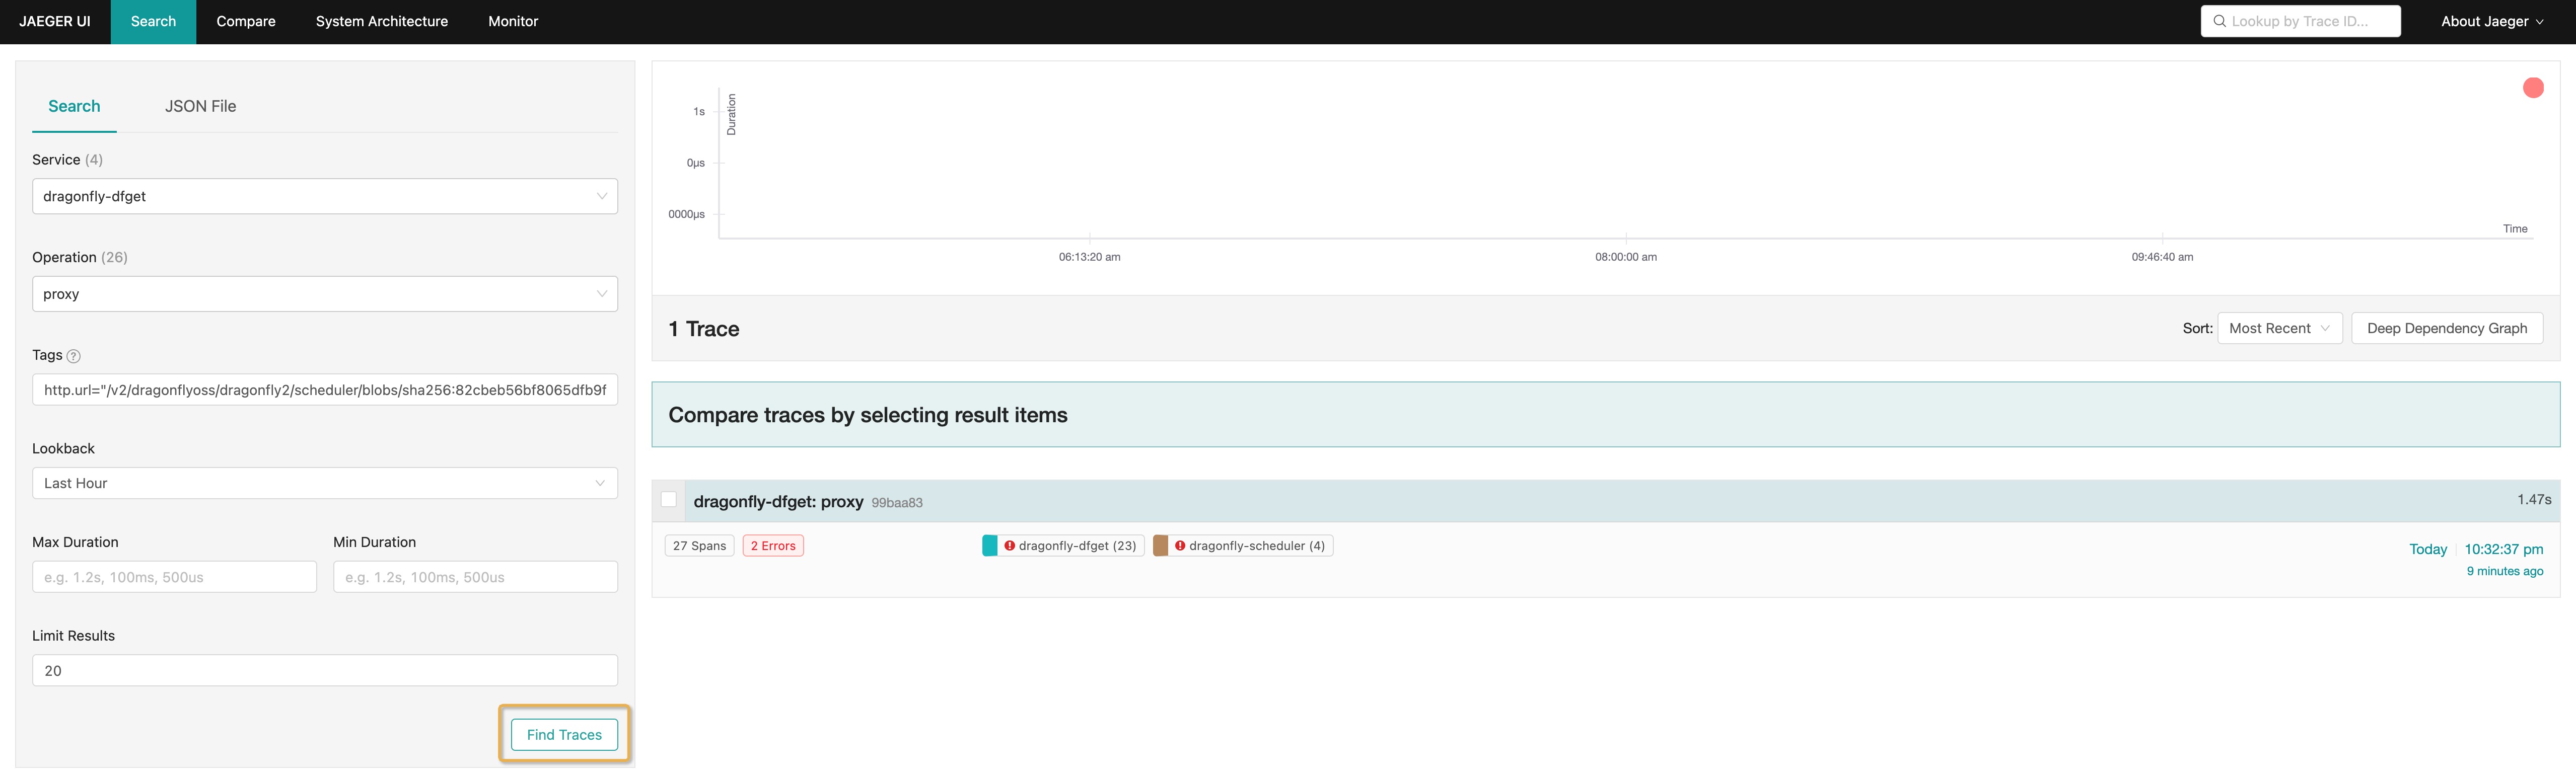Image resolution: width=2576 pixels, height=779 pixels.
Task: Click the 9 minutes ago label
Action: pos(2505,572)
